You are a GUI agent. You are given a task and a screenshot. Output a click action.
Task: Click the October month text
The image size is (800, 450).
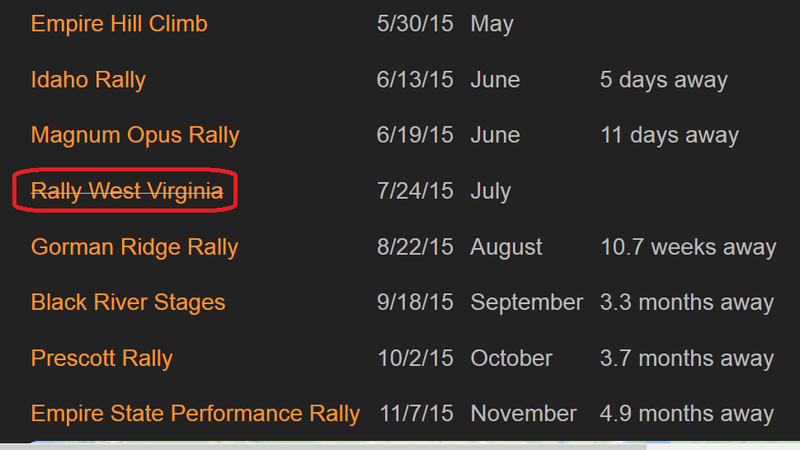pyautogui.click(x=511, y=358)
